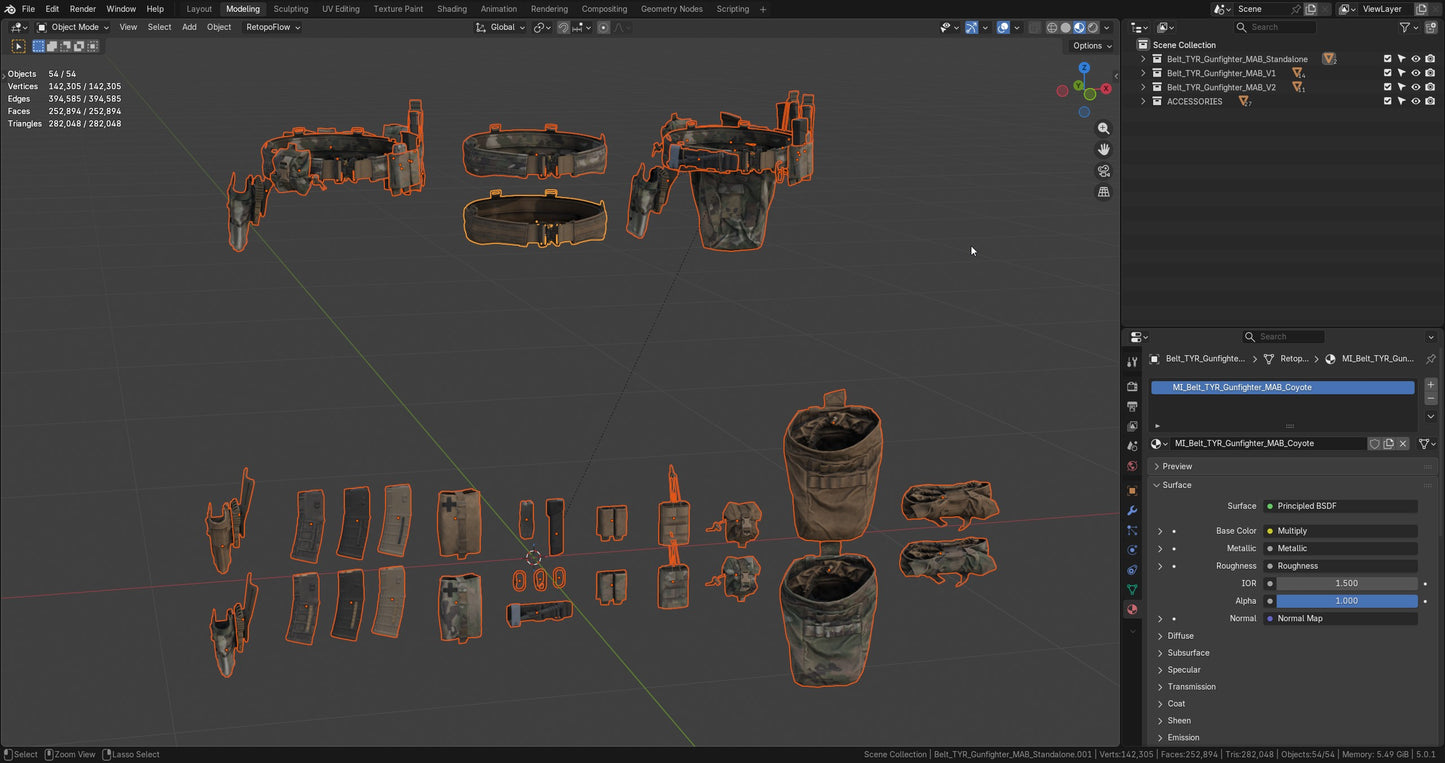Select wireframe viewport shading mode

coord(1052,28)
